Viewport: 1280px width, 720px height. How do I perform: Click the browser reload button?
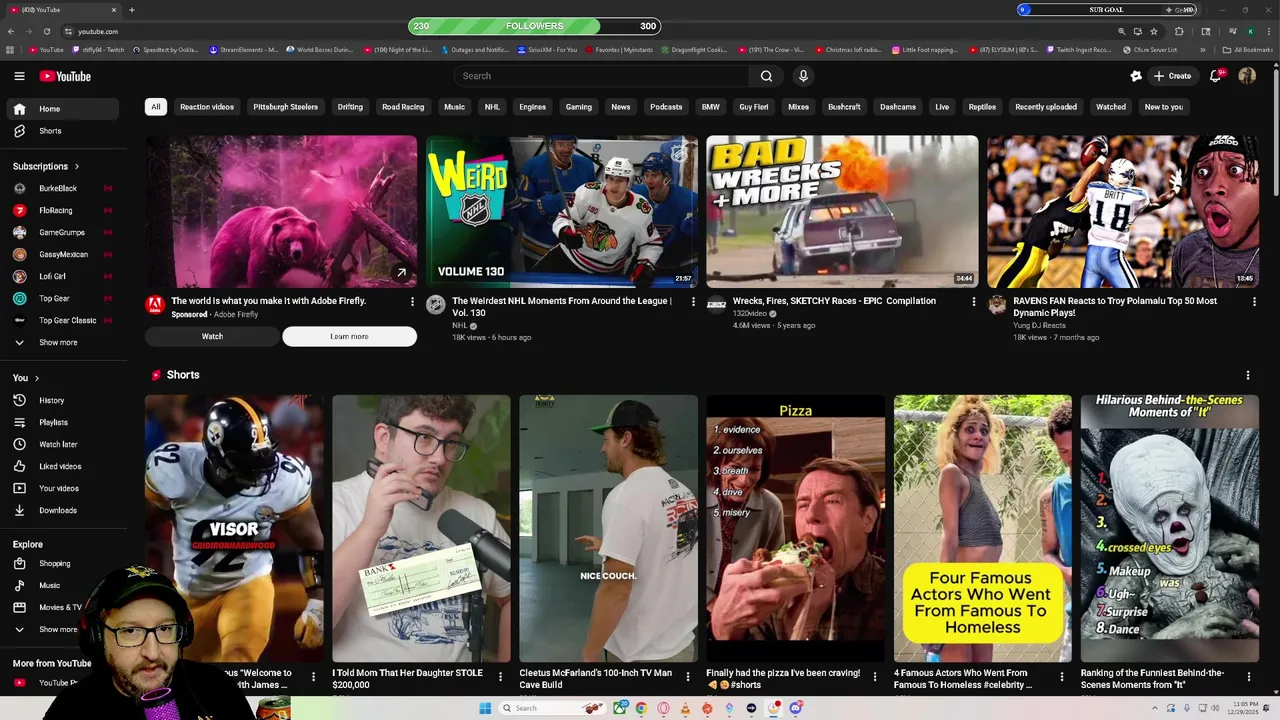point(46,31)
